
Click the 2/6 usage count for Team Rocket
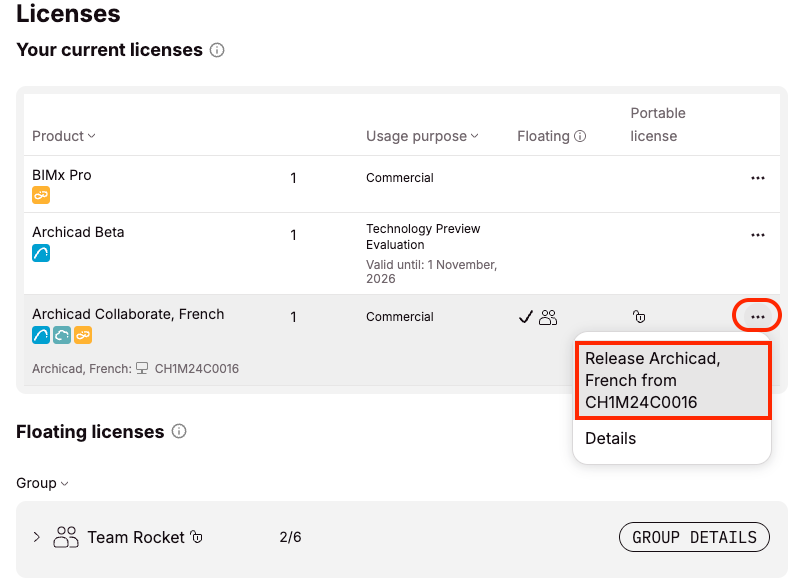point(290,537)
